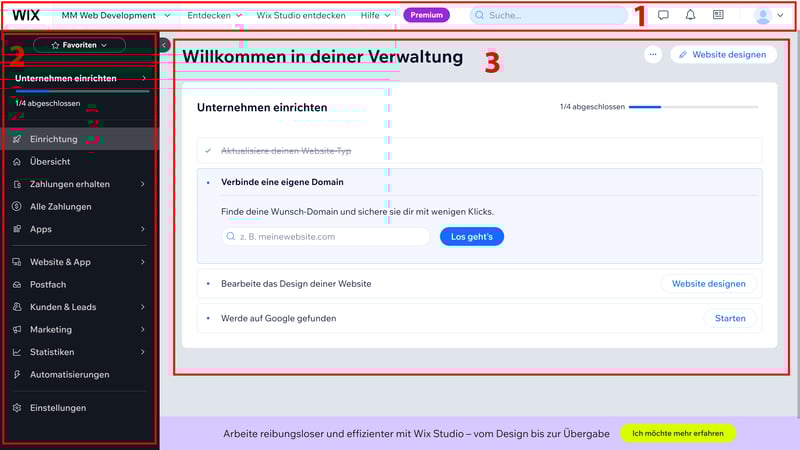This screenshot has height=450, width=800.
Task: Click the top Website designen button
Action: click(x=723, y=55)
